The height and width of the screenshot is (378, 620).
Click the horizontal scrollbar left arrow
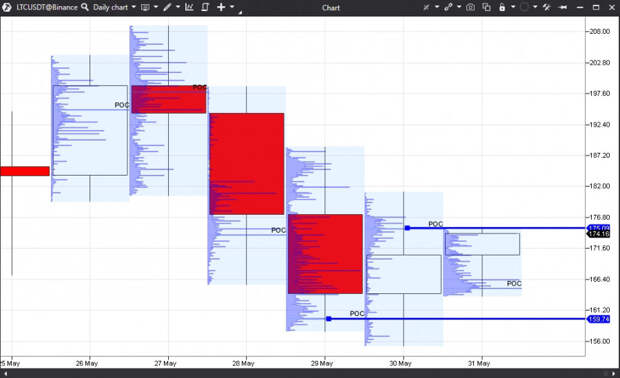click(x=6, y=374)
